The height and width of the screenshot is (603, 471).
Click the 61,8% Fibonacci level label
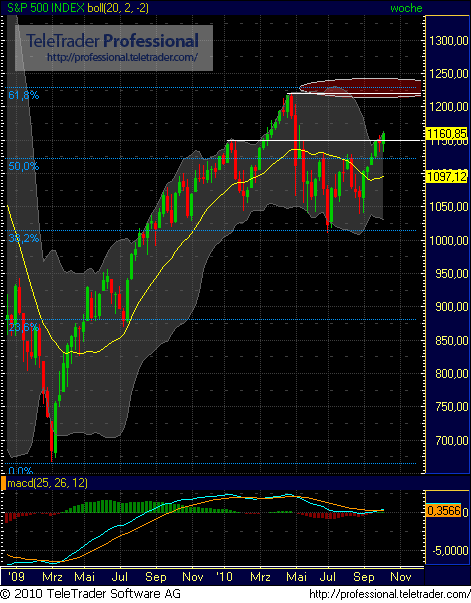pyautogui.click(x=24, y=95)
